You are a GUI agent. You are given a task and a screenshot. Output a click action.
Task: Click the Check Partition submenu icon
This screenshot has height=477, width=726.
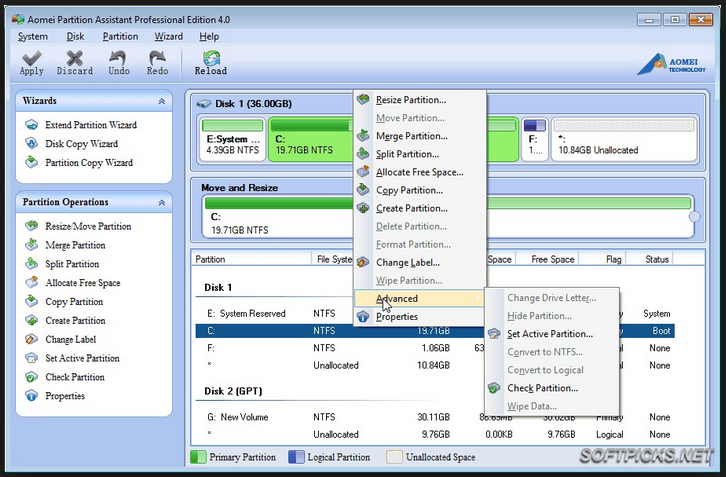pos(494,388)
